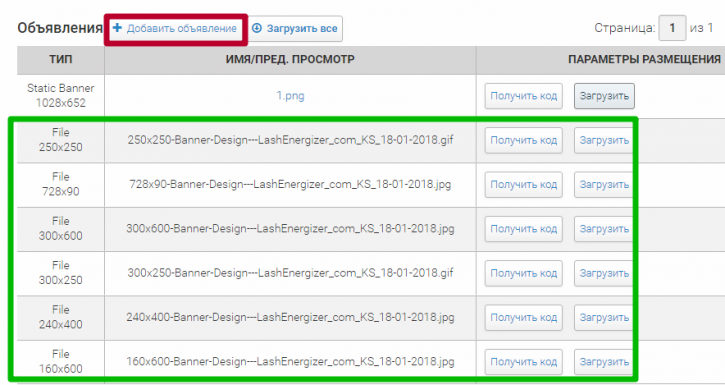Click Получить код for the 240x400 banner
The width and height of the screenshot is (725, 385).
pyautogui.click(x=523, y=318)
